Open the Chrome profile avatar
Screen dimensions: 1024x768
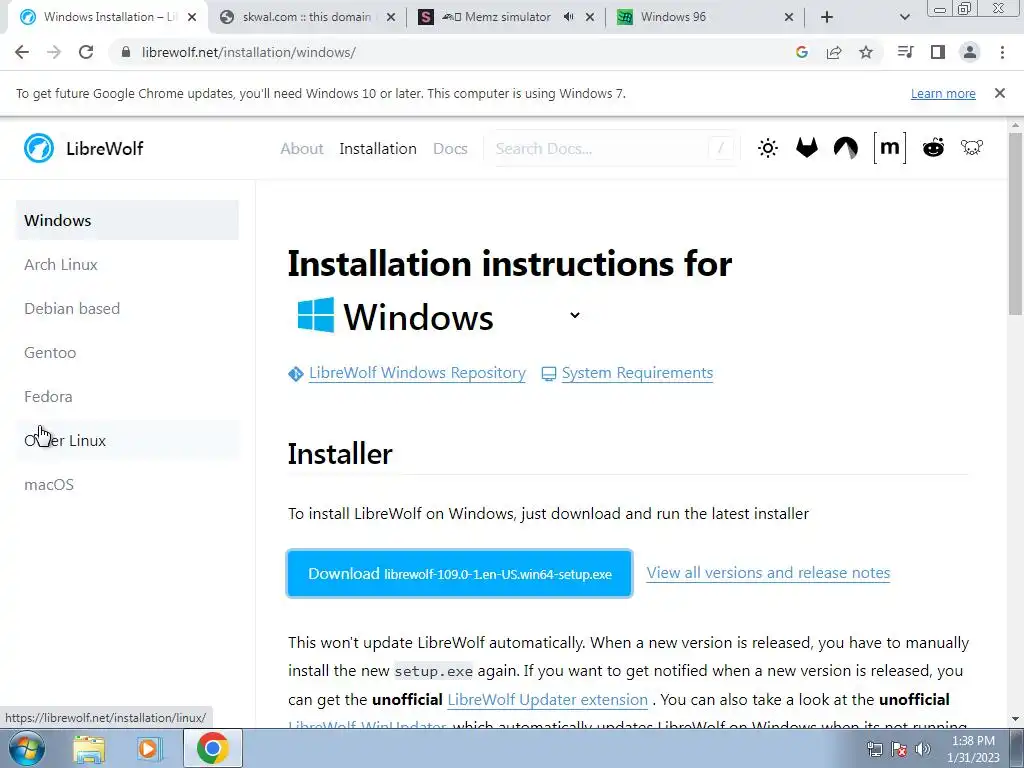(970, 52)
